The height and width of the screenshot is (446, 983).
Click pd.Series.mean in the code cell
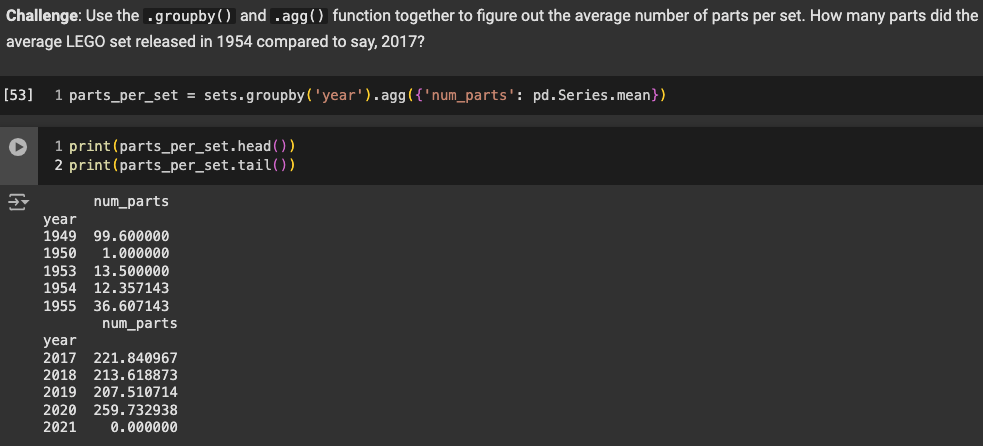592,95
